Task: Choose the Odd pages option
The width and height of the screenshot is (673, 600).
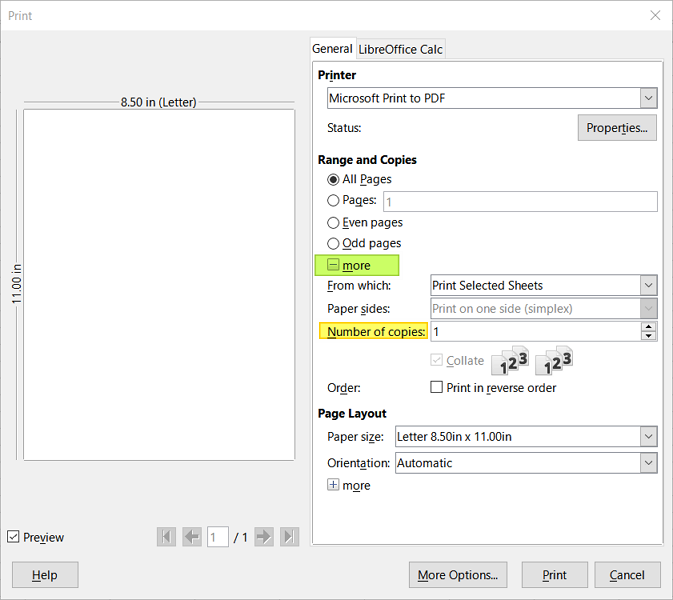Action: pos(333,243)
